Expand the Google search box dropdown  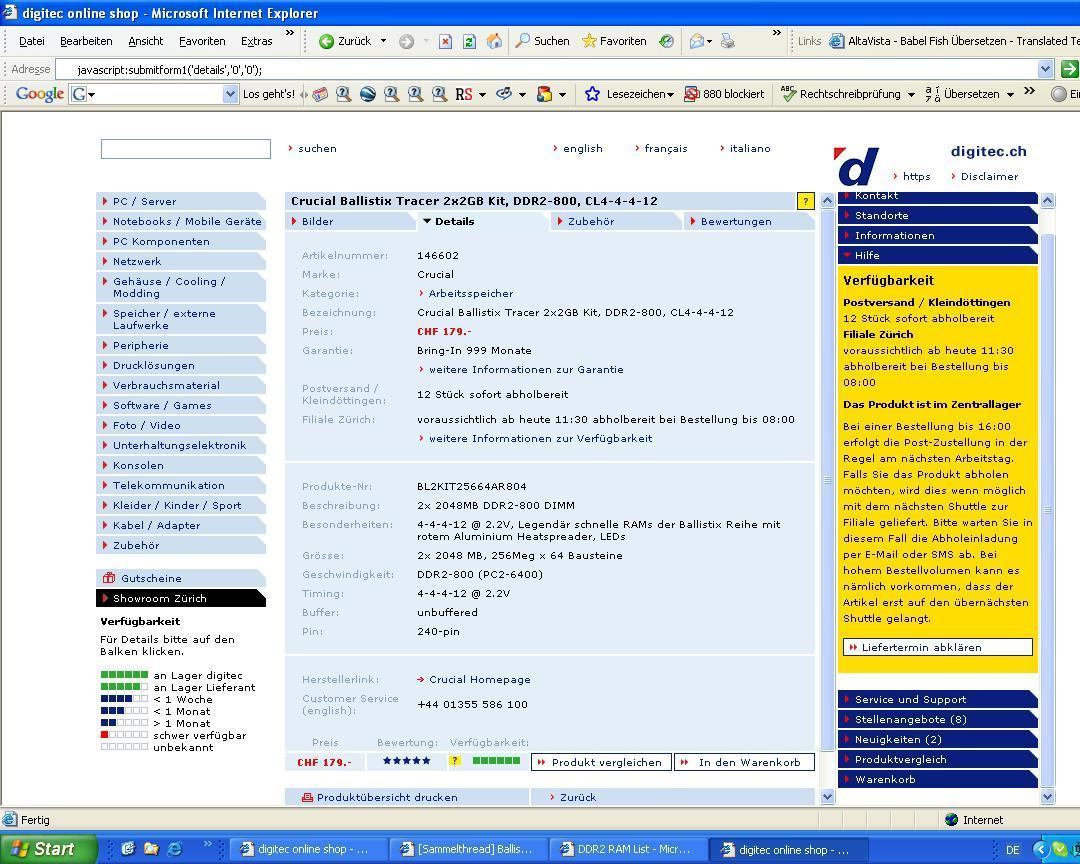(230, 94)
